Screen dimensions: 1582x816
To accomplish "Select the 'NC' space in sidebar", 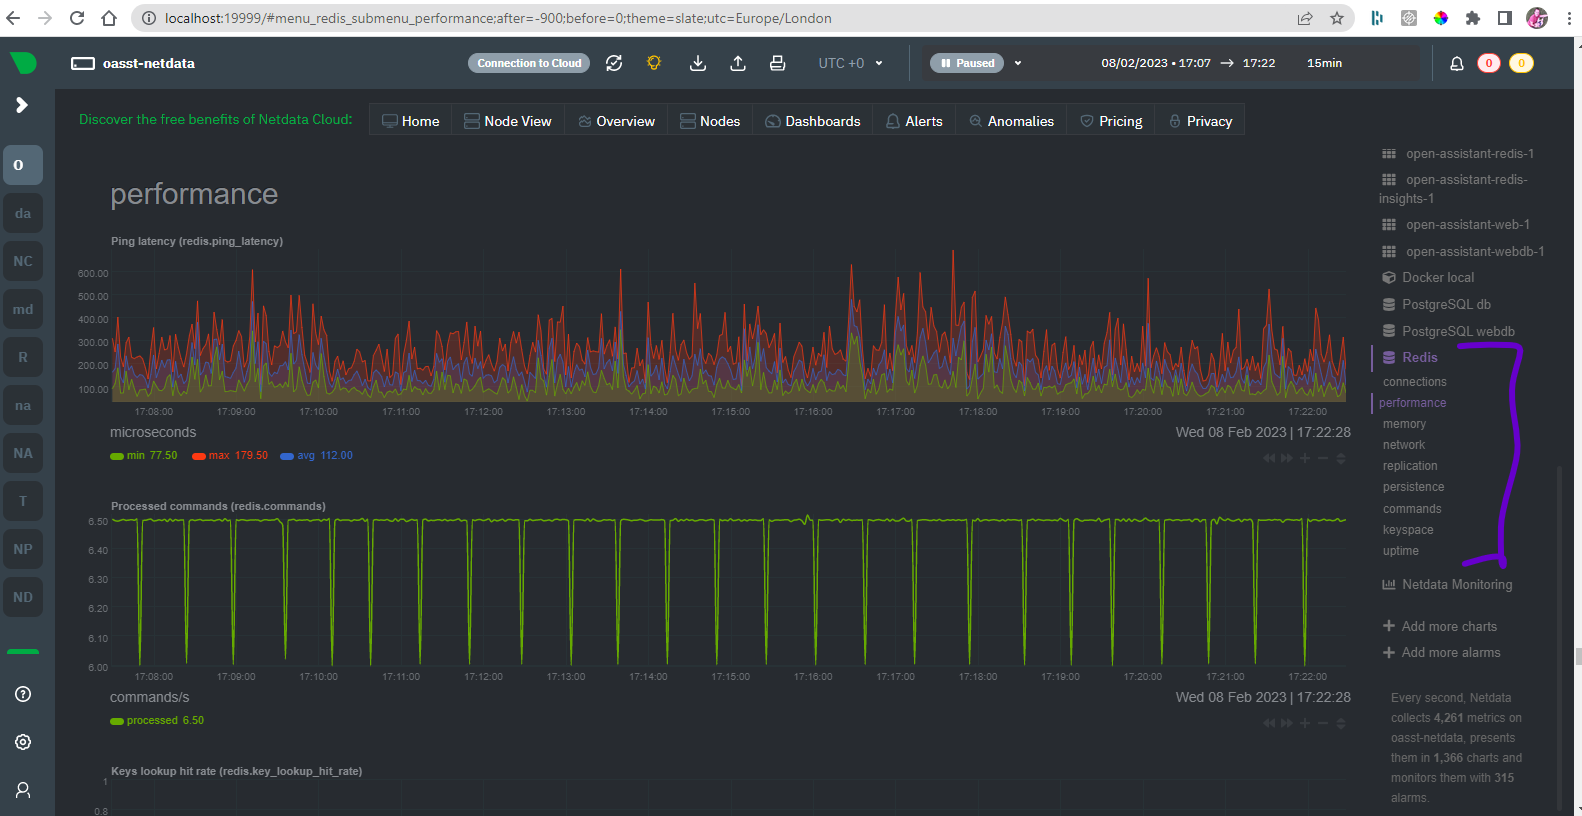I will pyautogui.click(x=23, y=261).
